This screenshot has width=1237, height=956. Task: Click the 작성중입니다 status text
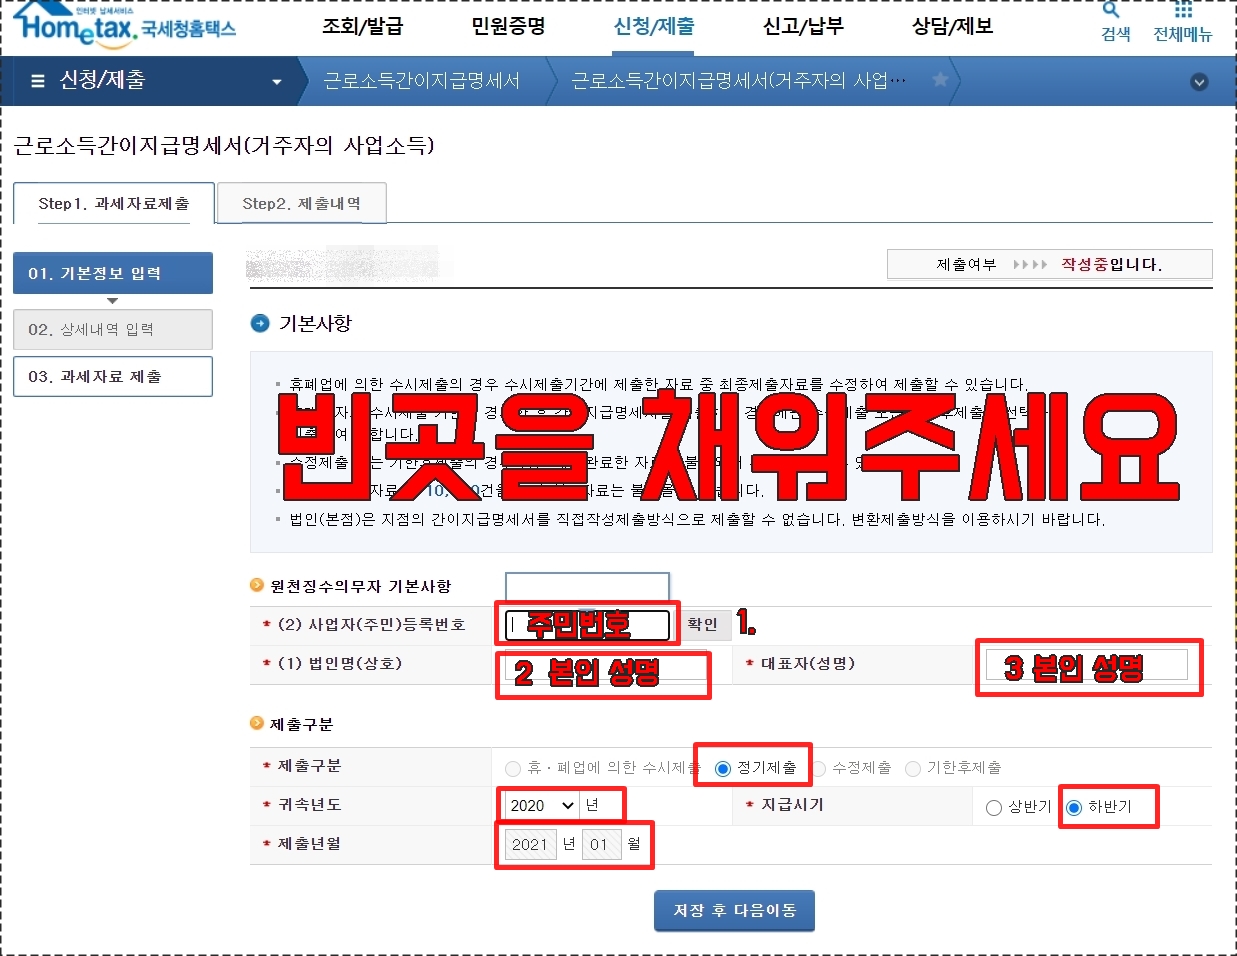(x=1111, y=265)
